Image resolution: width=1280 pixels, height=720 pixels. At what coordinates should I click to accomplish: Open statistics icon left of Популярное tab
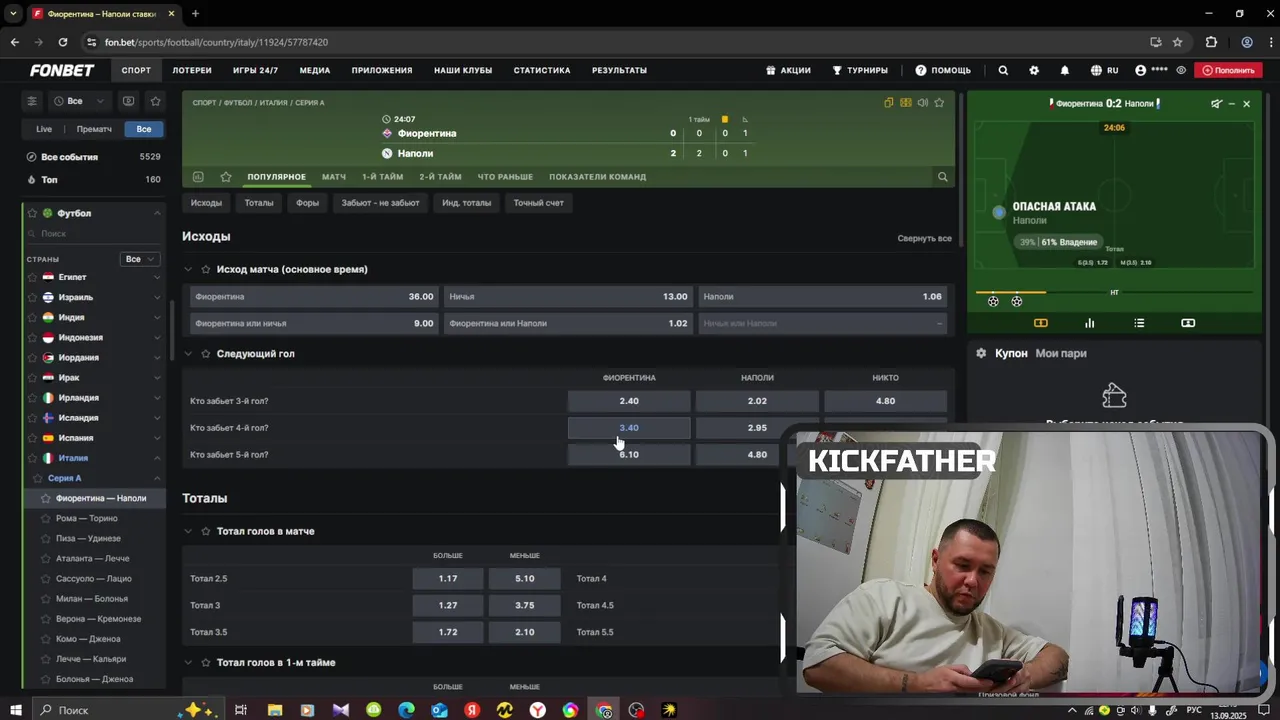(198, 177)
